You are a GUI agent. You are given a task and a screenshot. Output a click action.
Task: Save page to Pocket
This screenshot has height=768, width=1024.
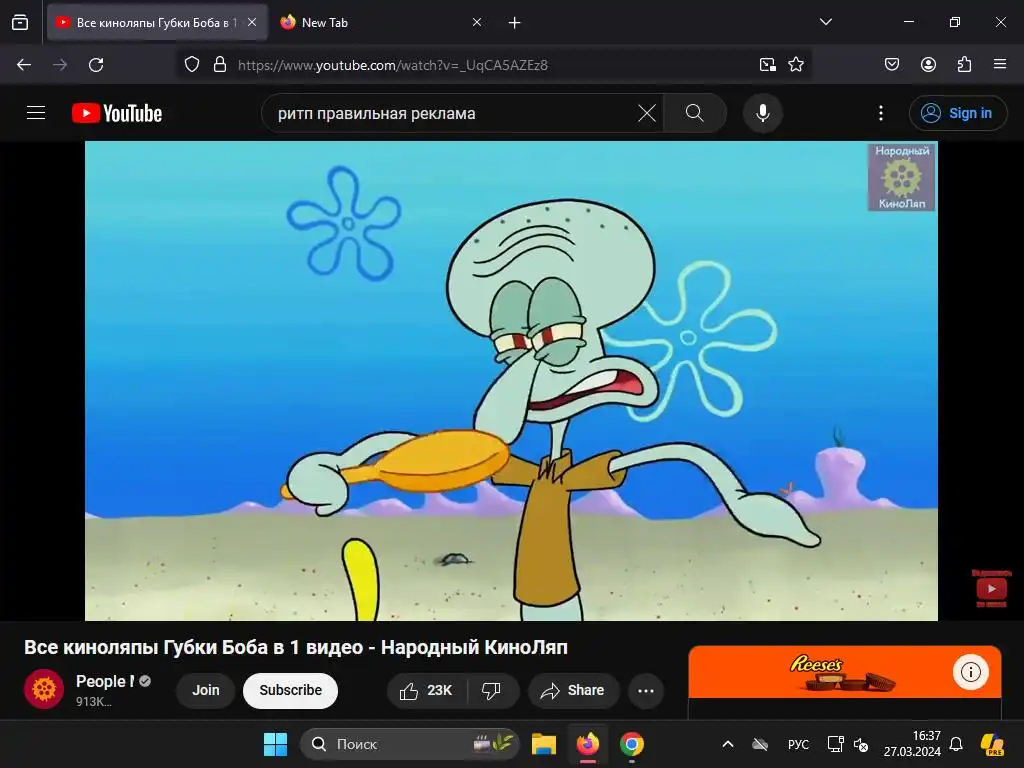[891, 65]
